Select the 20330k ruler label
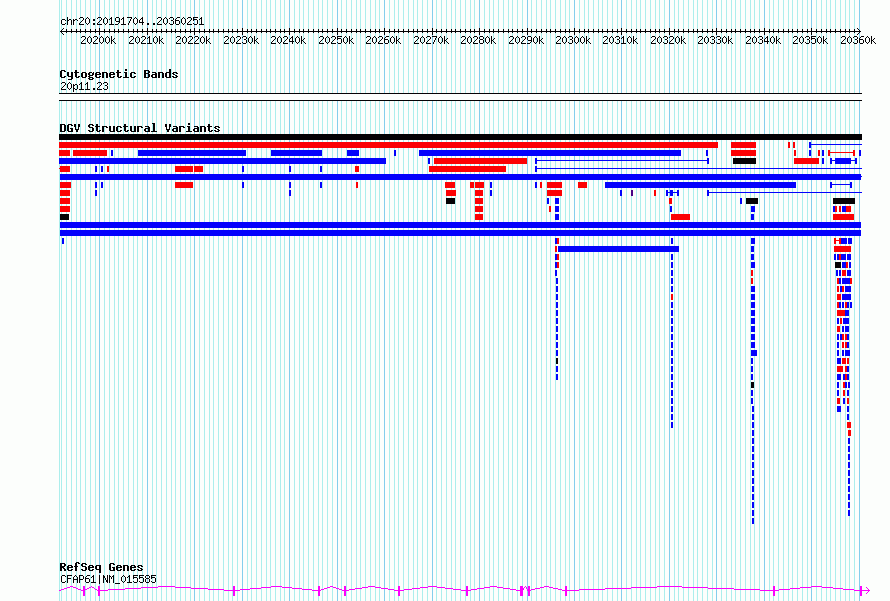 715,40
